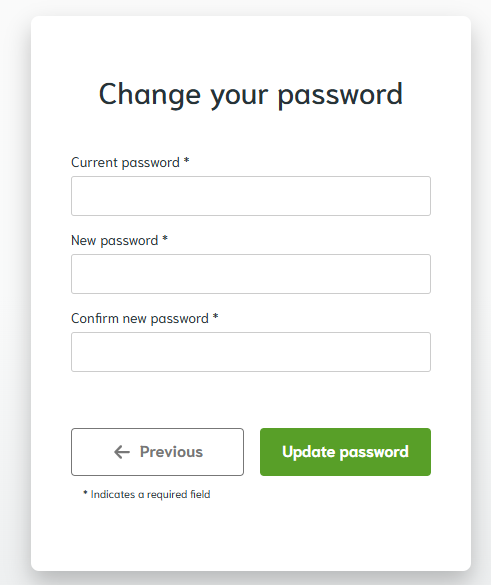This screenshot has height=585, width=491.
Task: Click the asterisk before Indicates a required field
Action: (x=85, y=492)
